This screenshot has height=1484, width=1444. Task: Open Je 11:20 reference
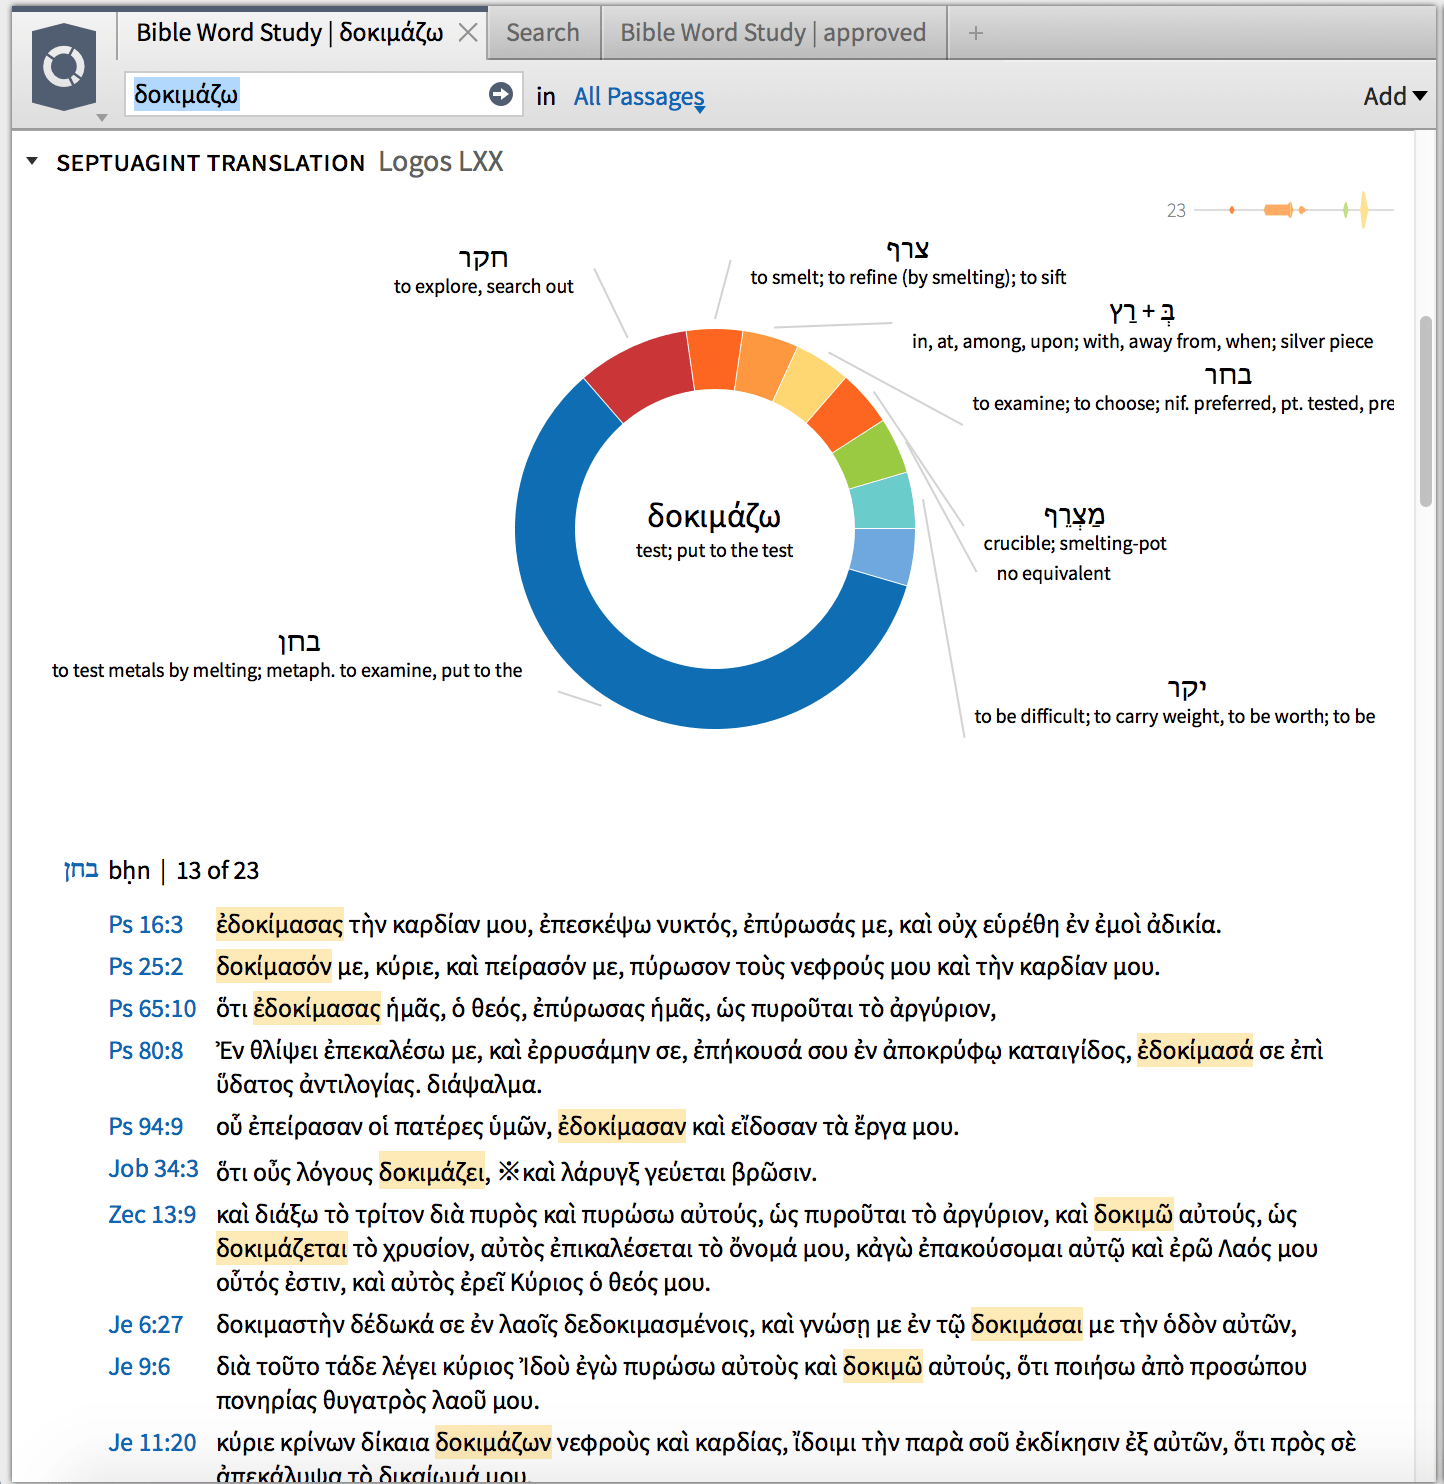152,1442
